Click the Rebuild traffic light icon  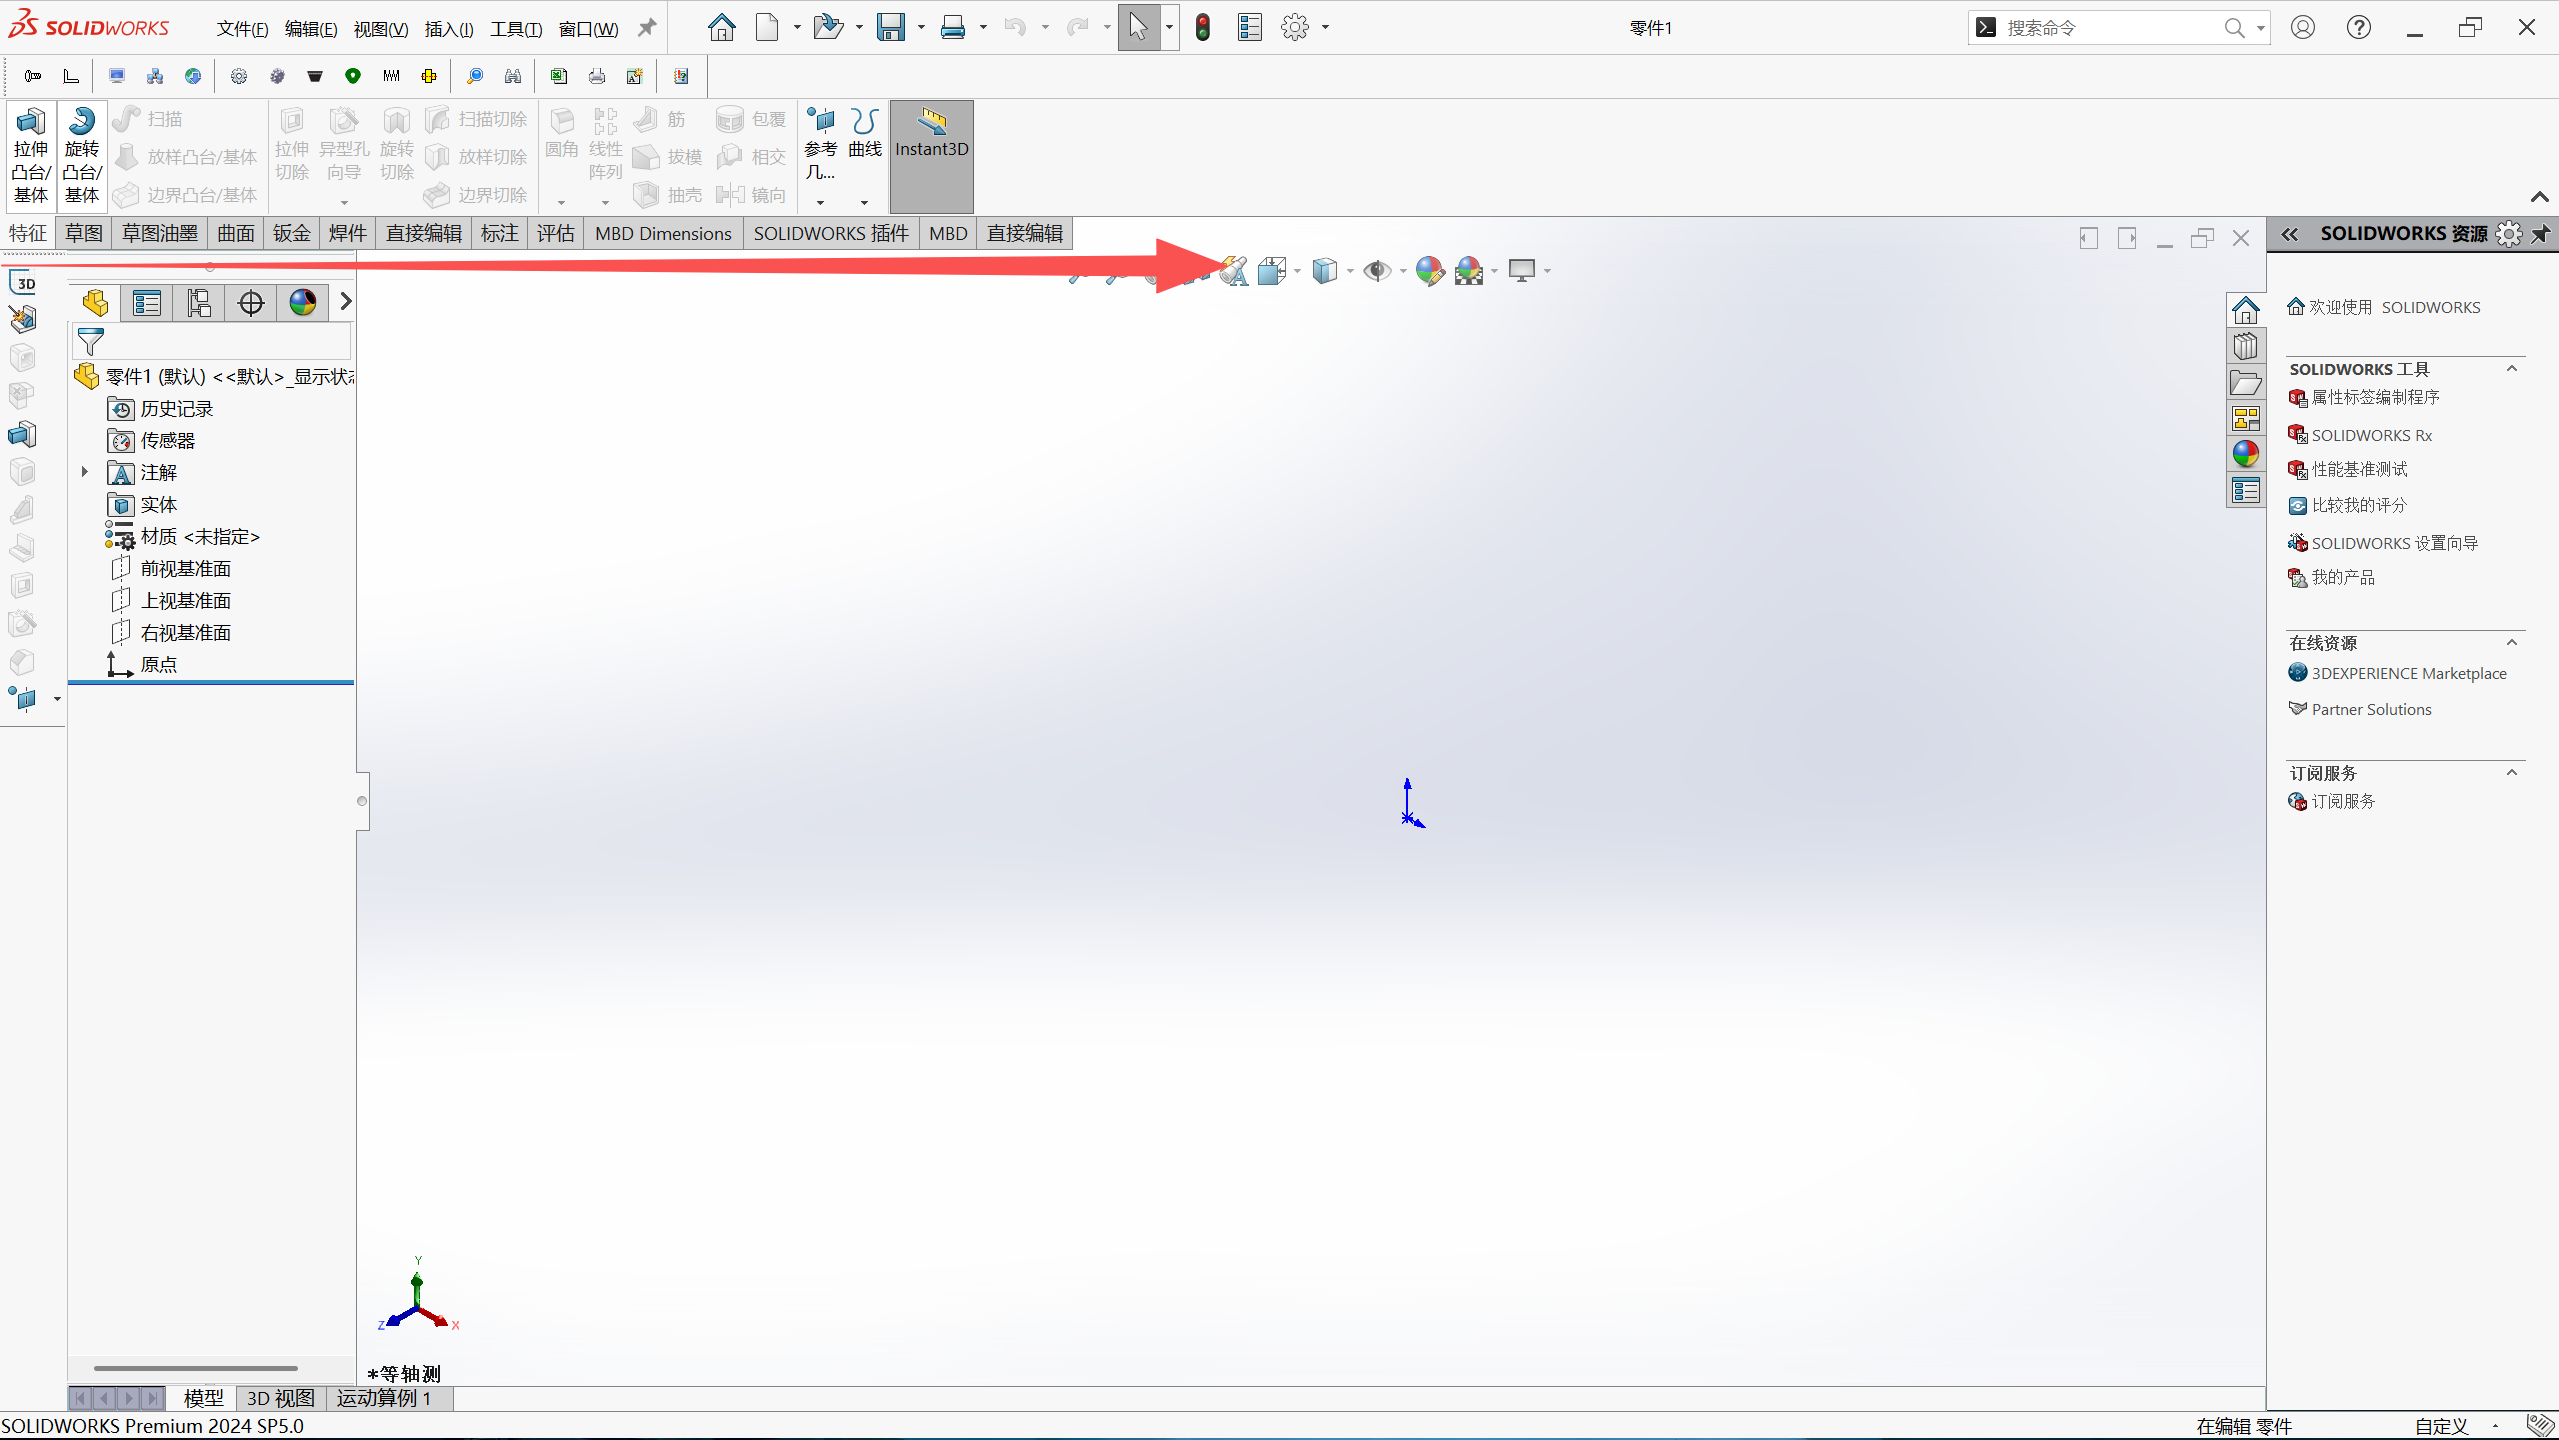click(1203, 28)
